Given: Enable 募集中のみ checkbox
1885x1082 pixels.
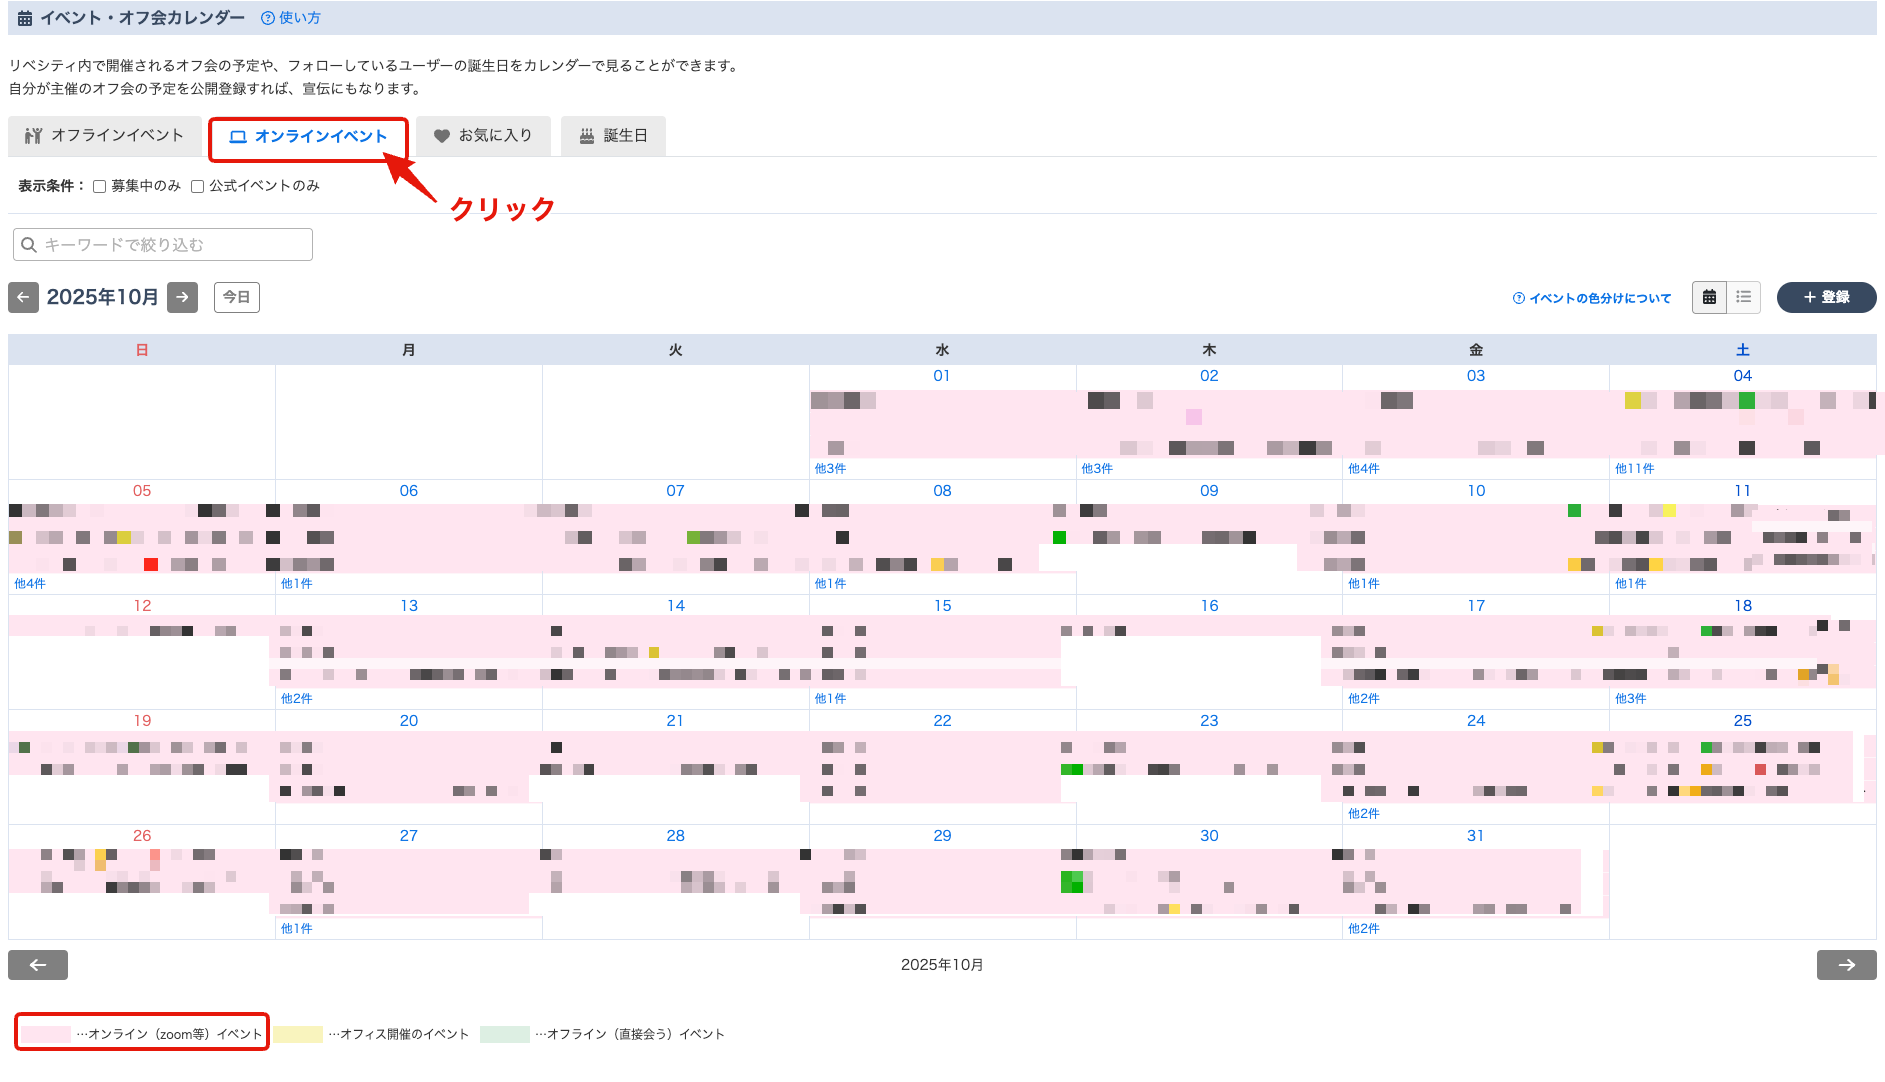Looking at the screenshot, I should click(x=100, y=186).
